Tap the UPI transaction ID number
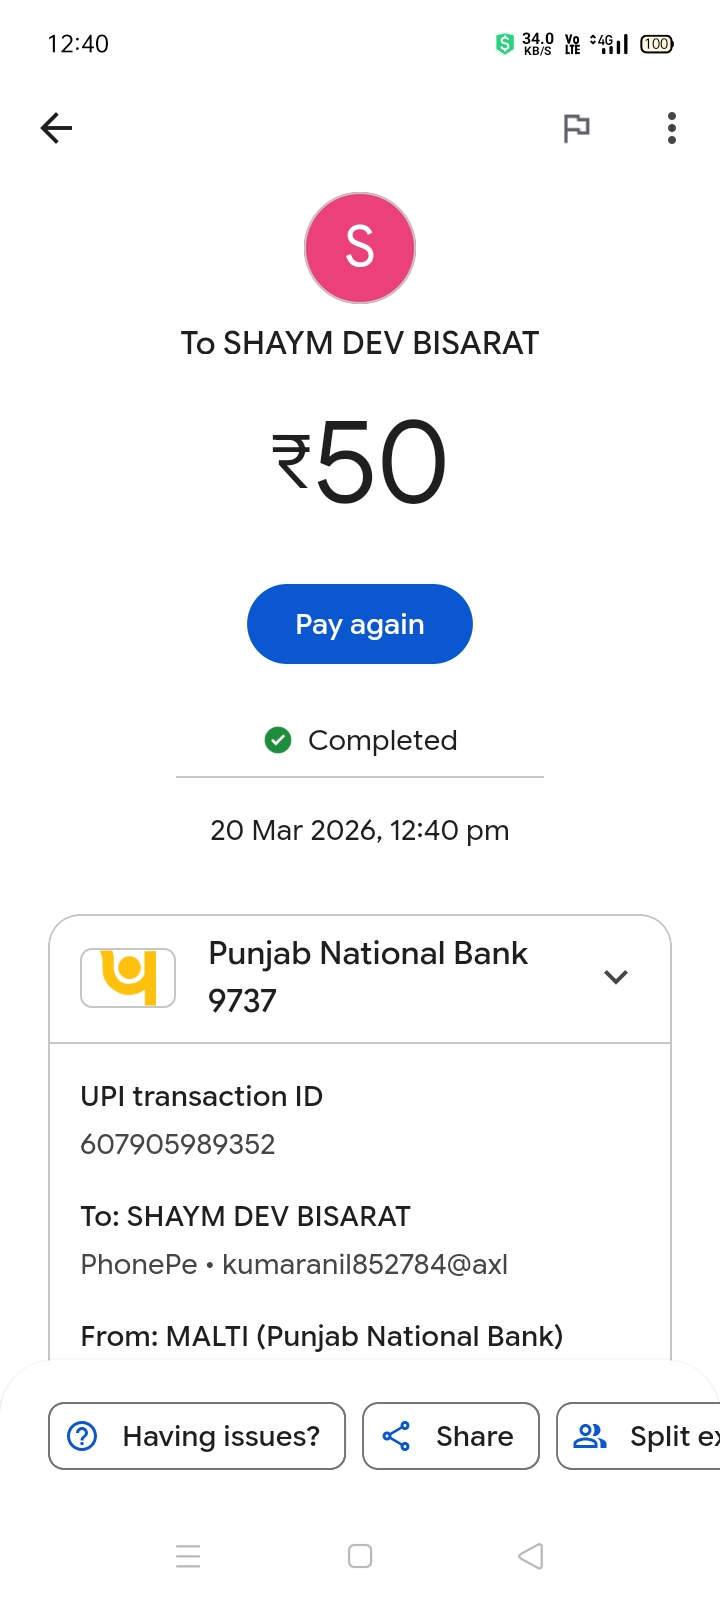This screenshot has height=1600, width=720. point(178,1144)
